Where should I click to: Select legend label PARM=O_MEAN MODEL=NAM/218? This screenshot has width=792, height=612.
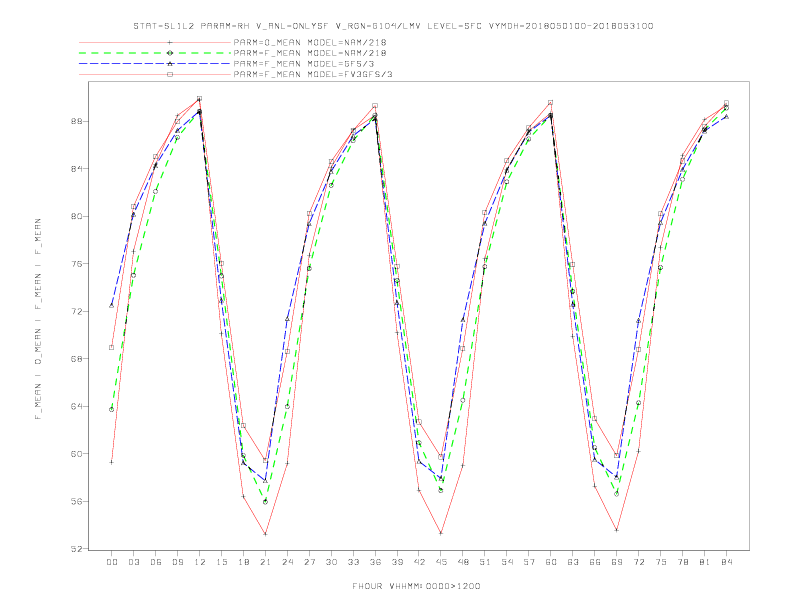pos(310,42)
